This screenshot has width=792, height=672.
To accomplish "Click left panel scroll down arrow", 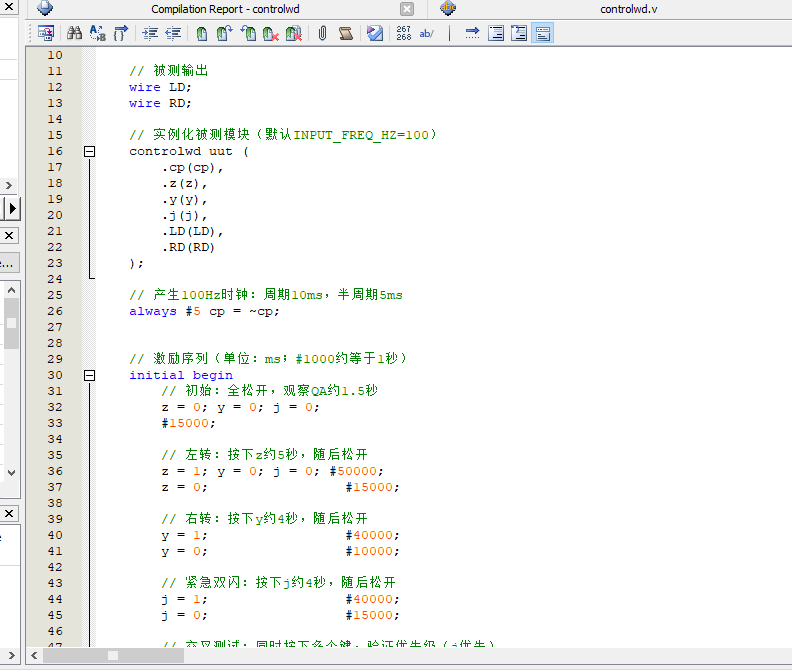I will pyautogui.click(x=11, y=473).
